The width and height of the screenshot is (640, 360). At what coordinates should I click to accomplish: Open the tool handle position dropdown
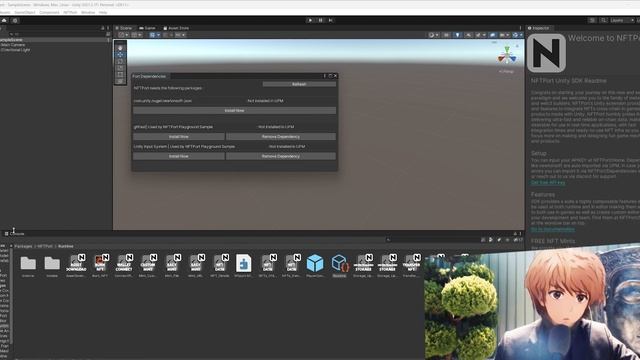pyautogui.click(x=123, y=35)
